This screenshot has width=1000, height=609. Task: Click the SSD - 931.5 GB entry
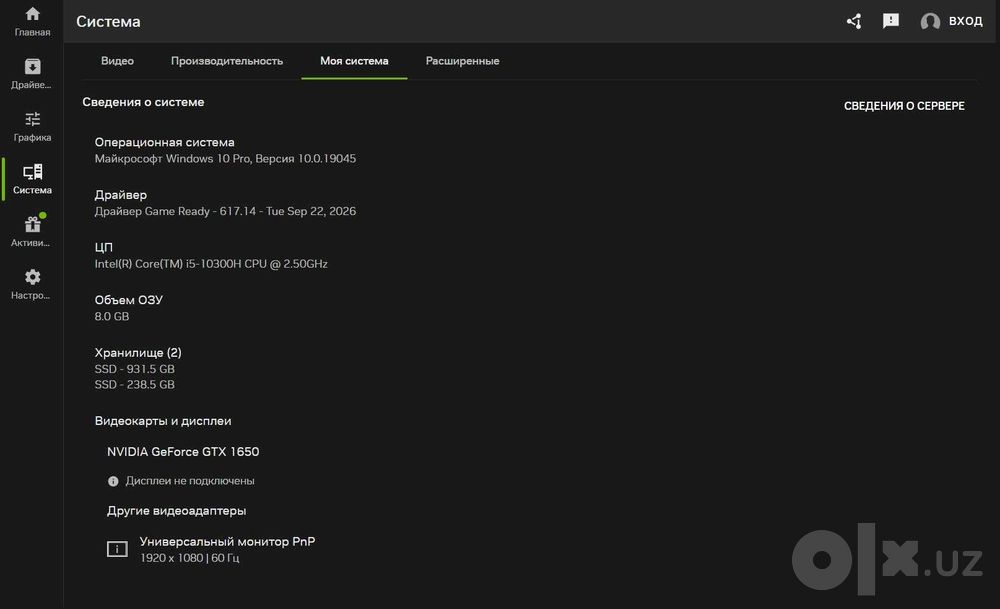135,369
